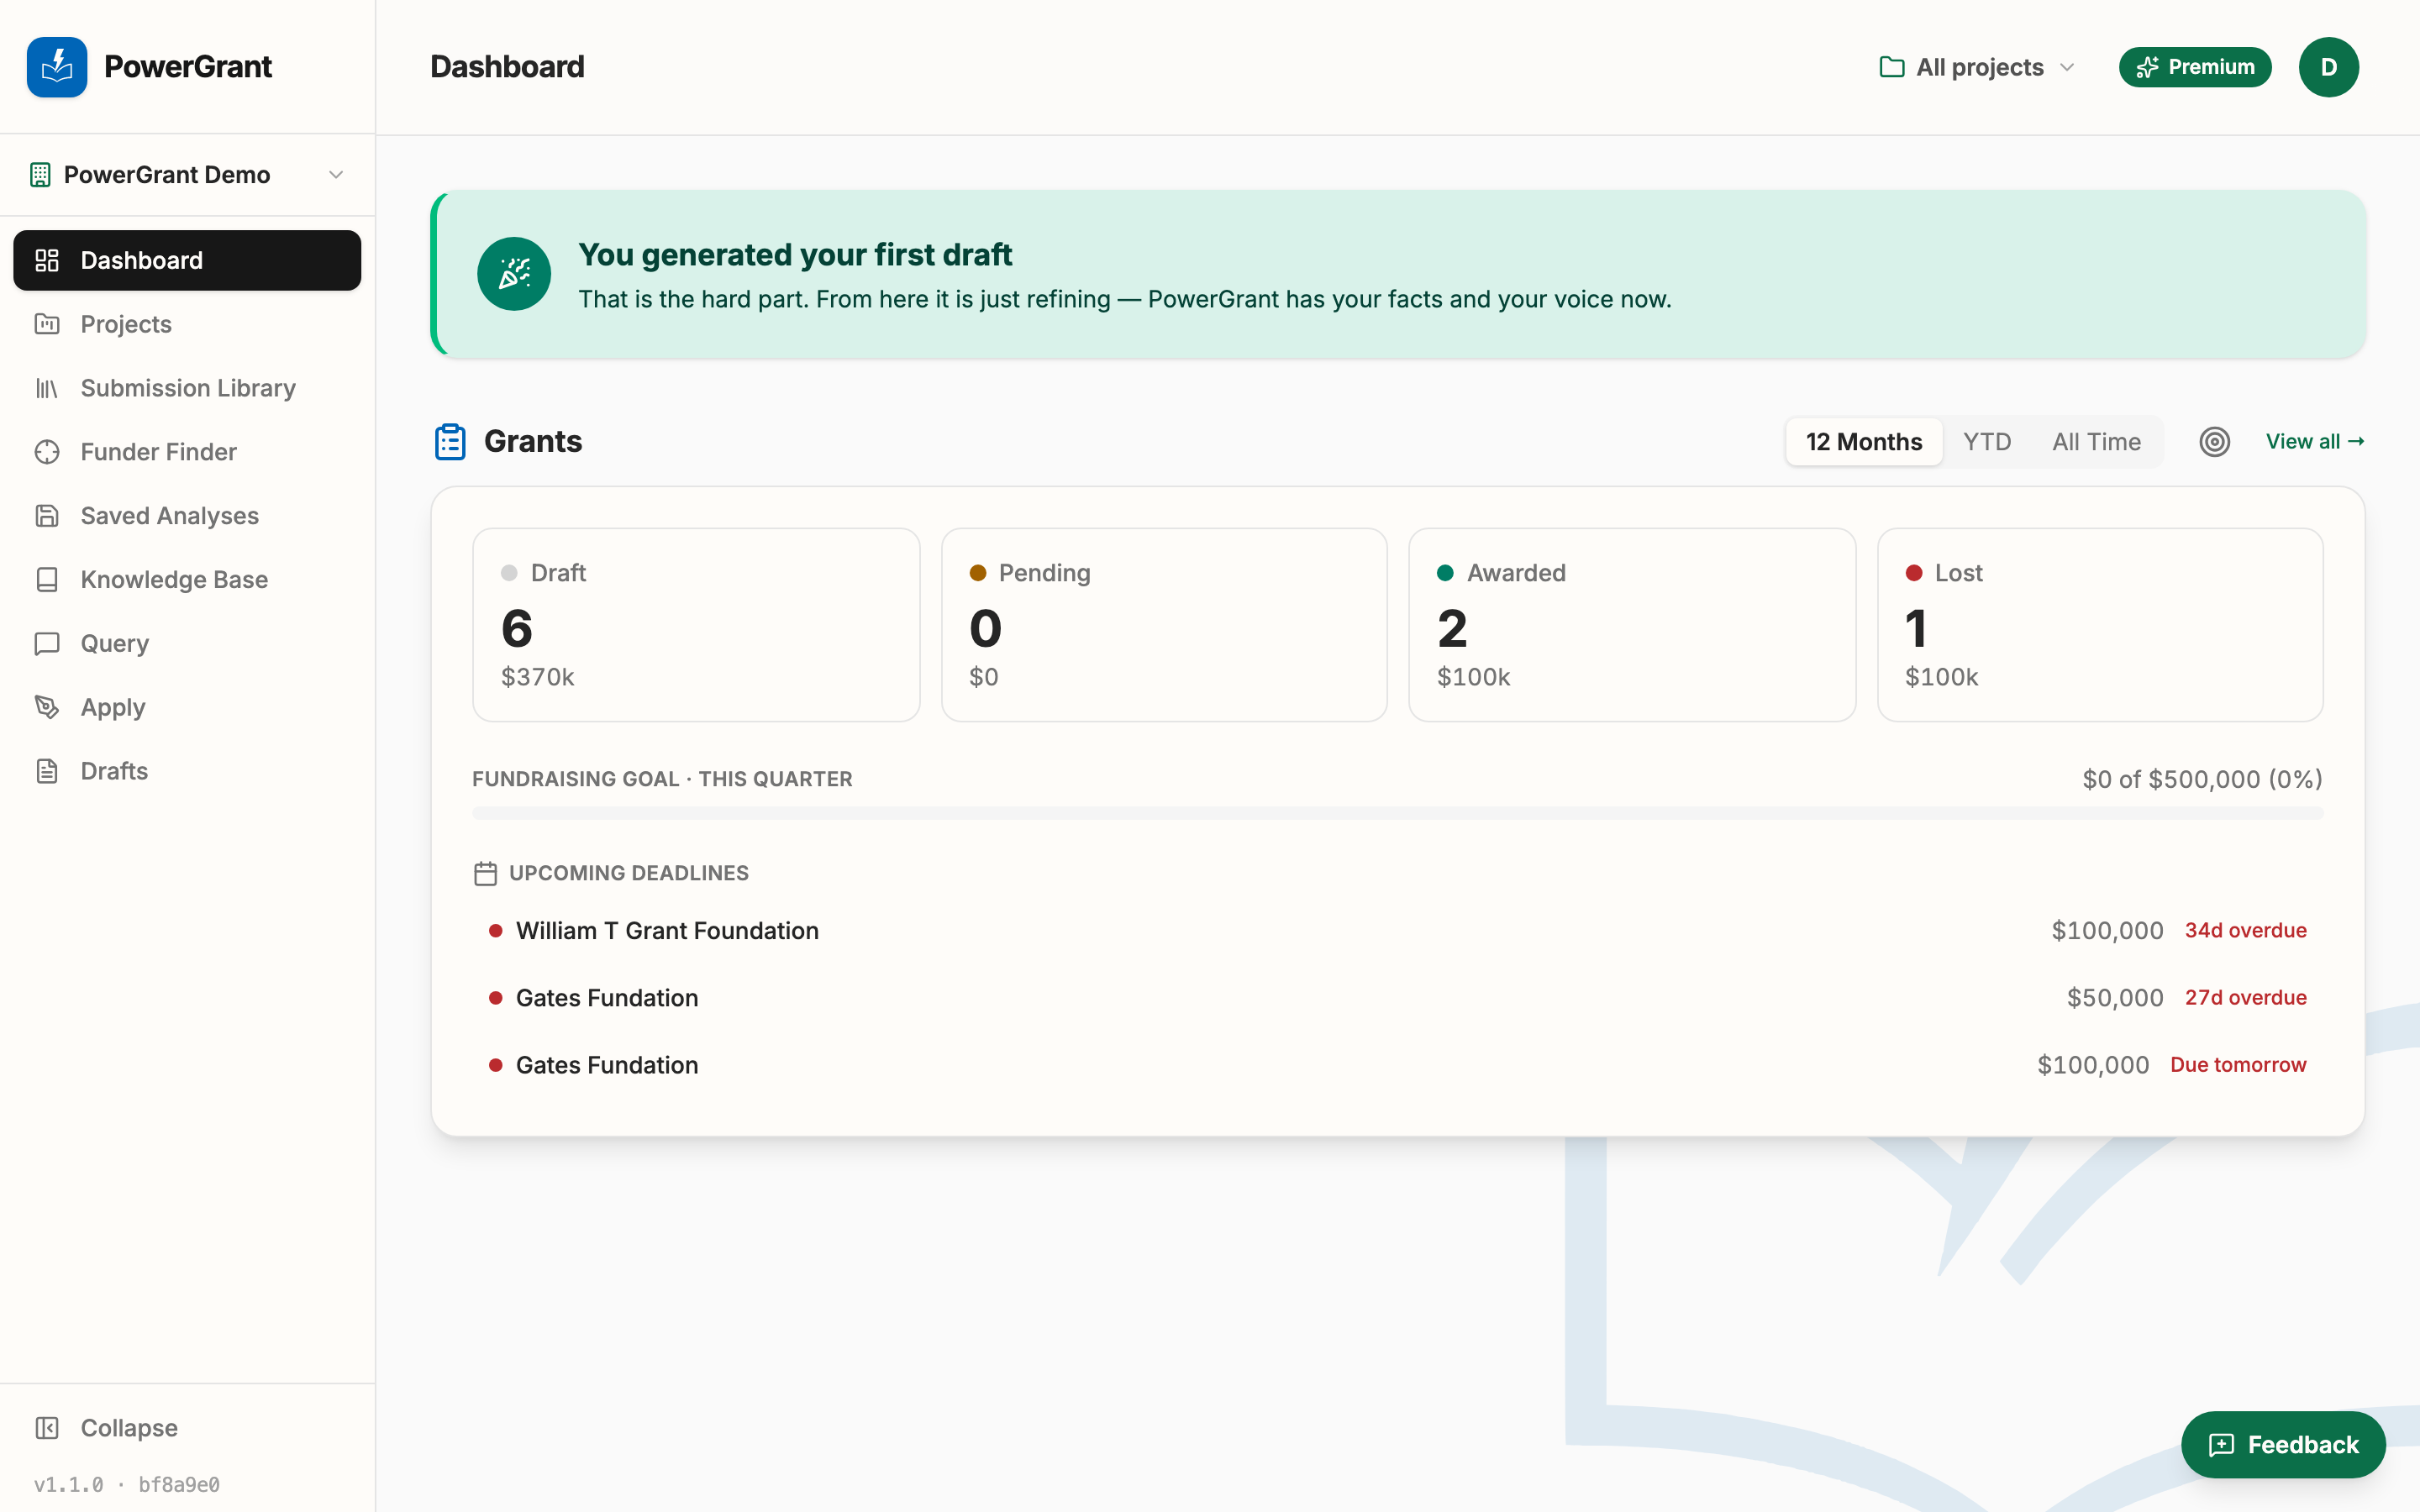Click the 27d overdue label
The width and height of the screenshot is (2420, 1512).
(x=2245, y=998)
